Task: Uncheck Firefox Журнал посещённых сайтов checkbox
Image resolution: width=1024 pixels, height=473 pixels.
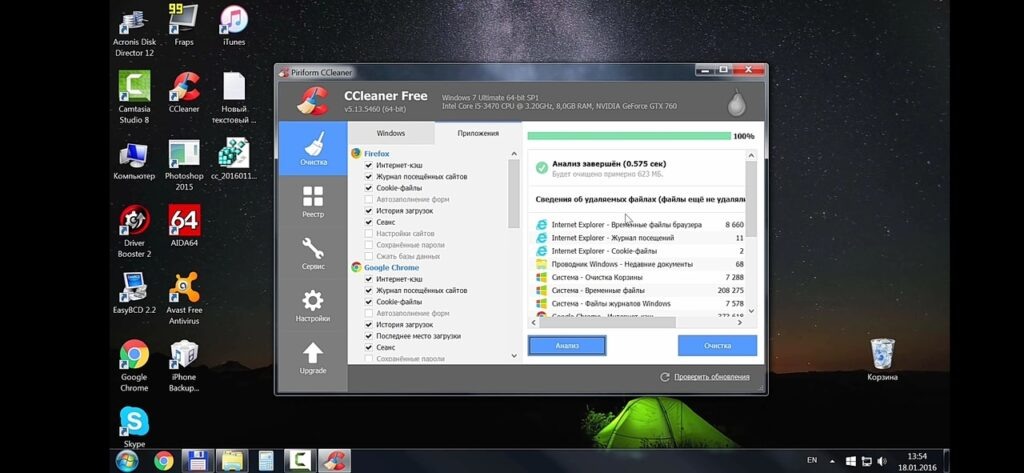Action: [369, 176]
